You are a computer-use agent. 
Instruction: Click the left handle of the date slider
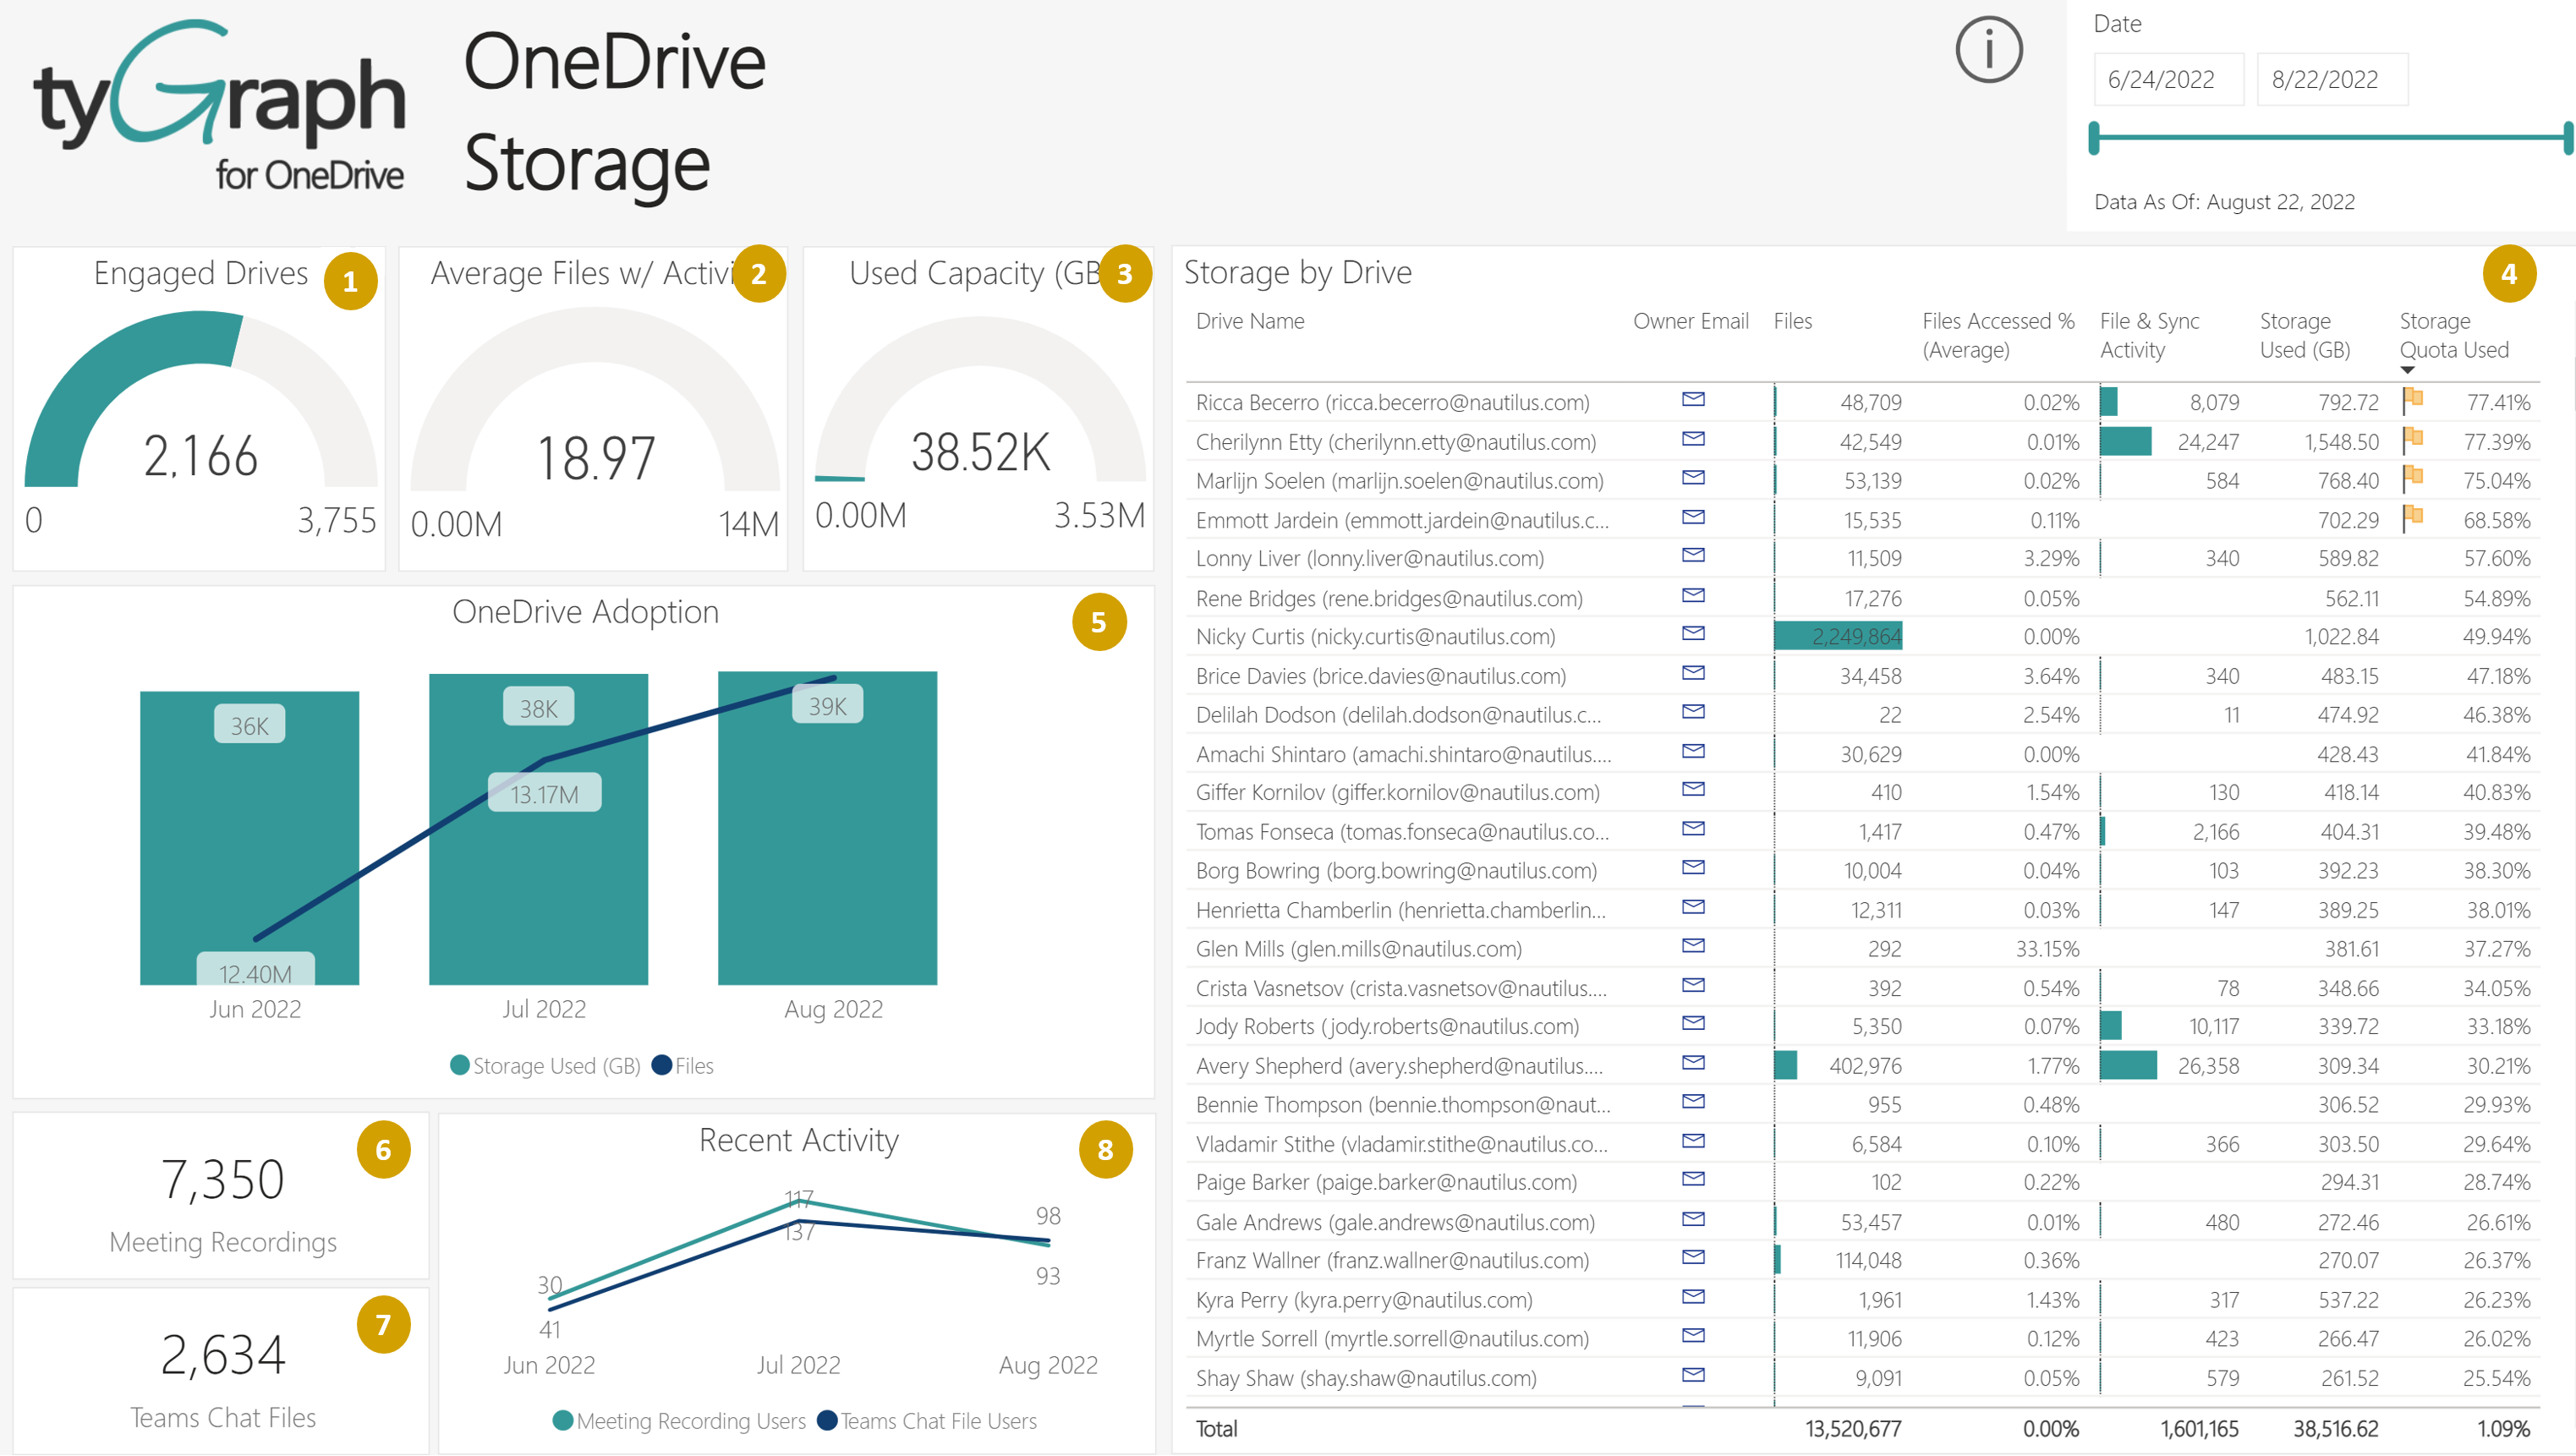click(x=2094, y=137)
